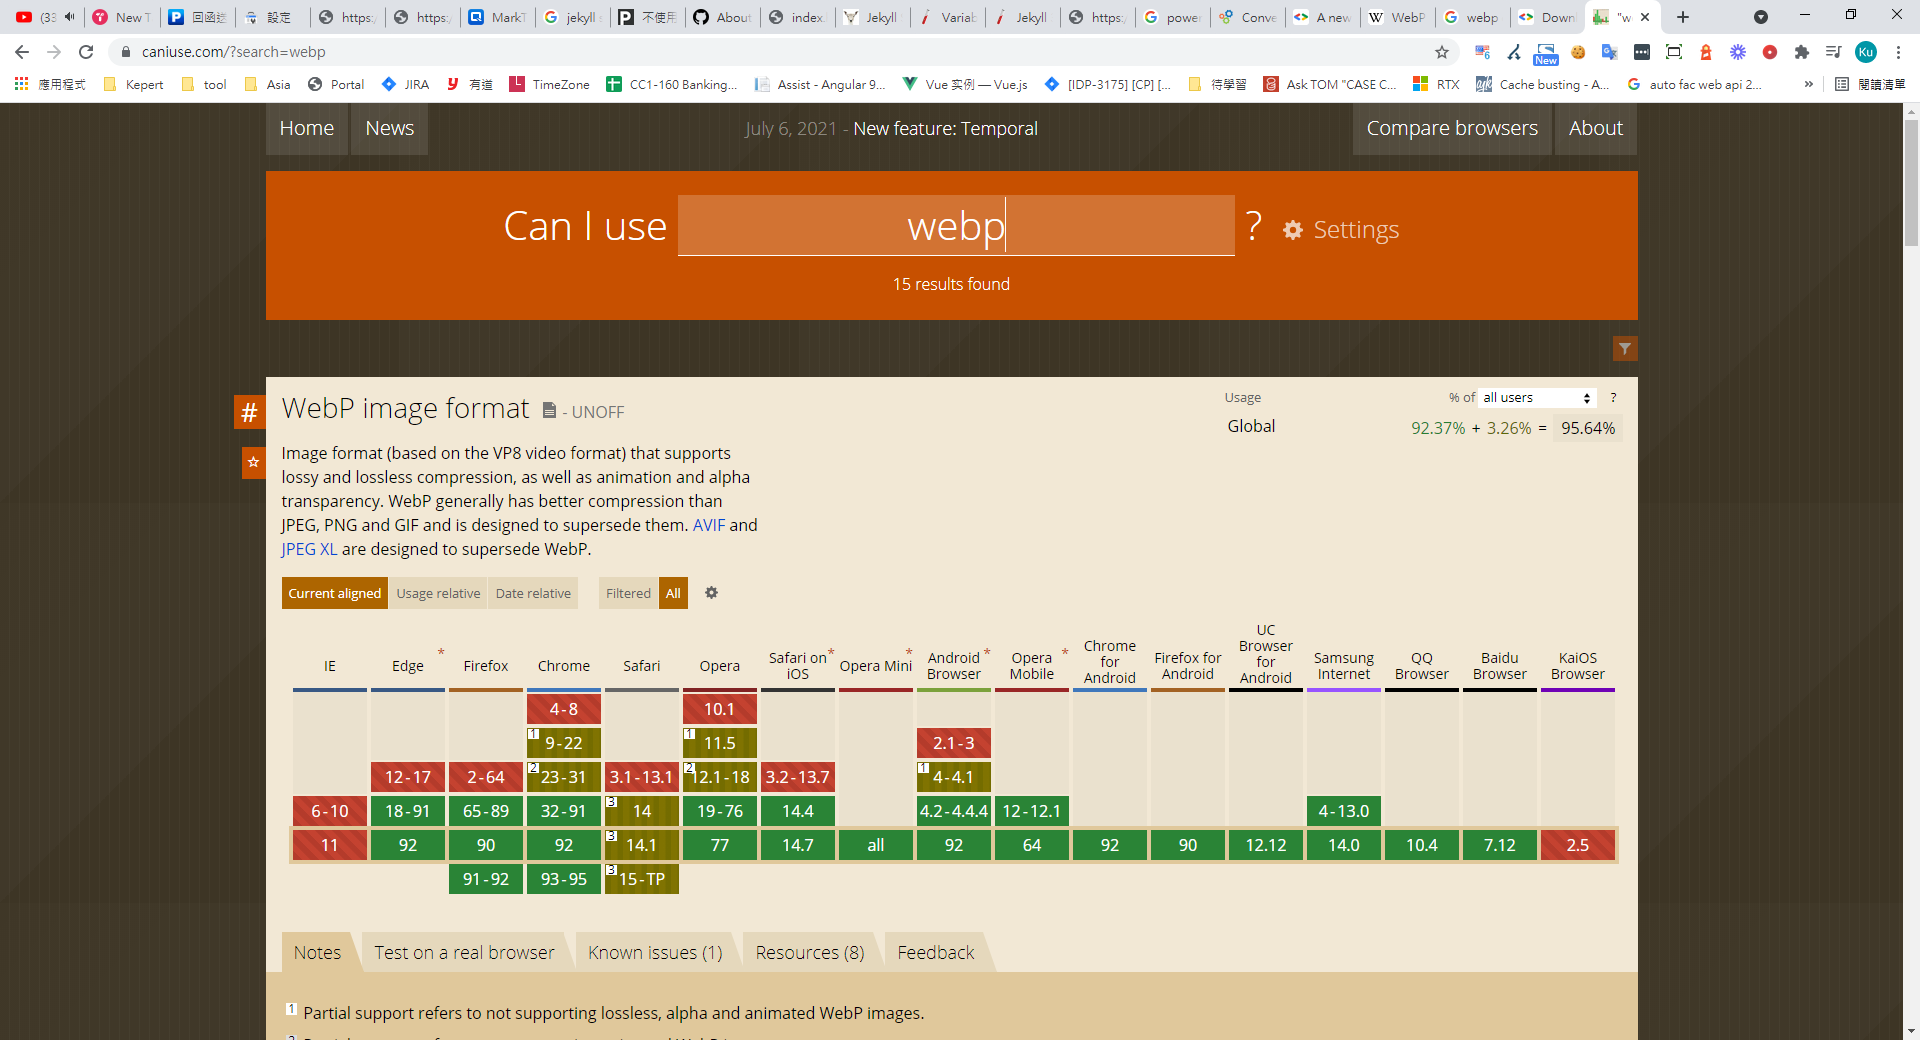Image resolution: width=1920 pixels, height=1040 pixels.
Task: Open the Compare browsers page
Action: 1451,128
